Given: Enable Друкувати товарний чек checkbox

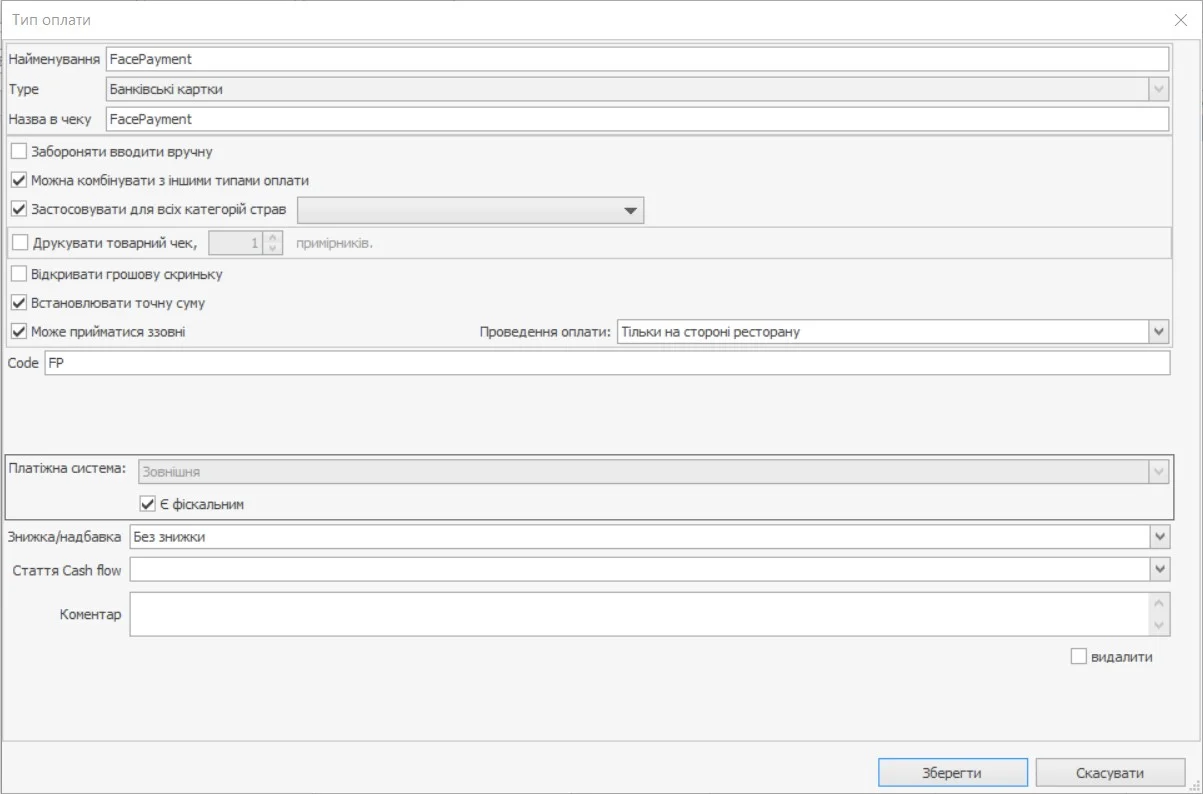Looking at the screenshot, I should 20,242.
